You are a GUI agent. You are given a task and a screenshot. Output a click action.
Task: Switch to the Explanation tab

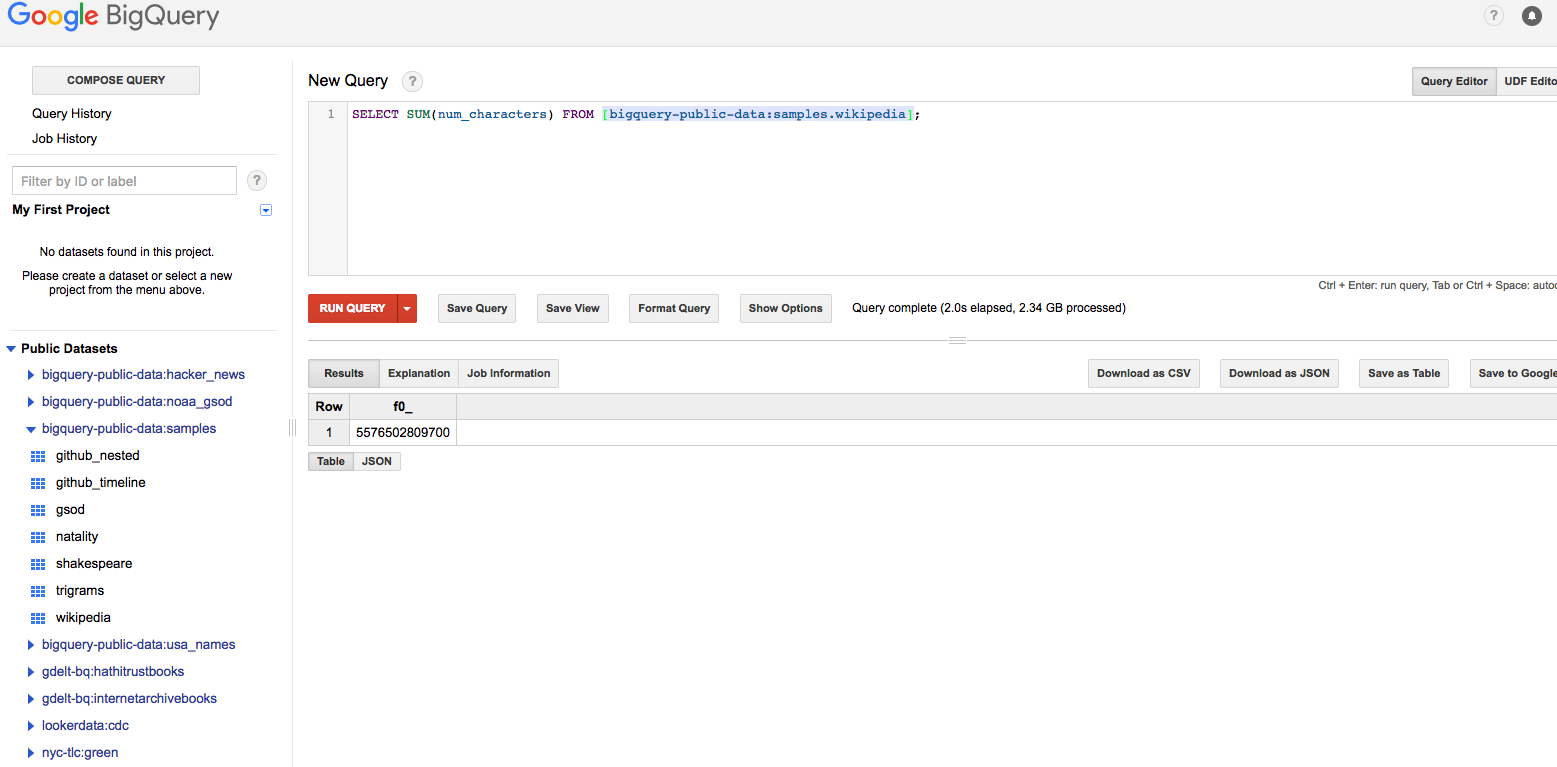click(419, 373)
